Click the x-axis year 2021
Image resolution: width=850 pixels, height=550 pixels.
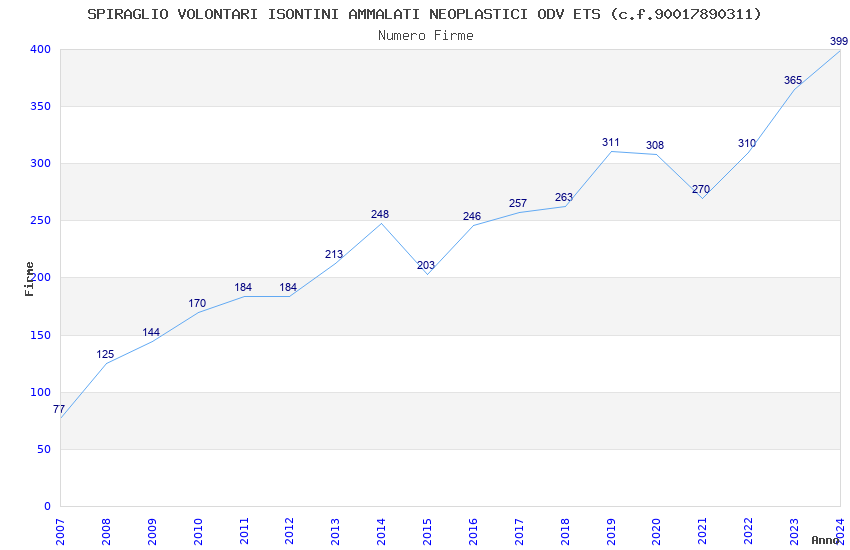click(702, 532)
